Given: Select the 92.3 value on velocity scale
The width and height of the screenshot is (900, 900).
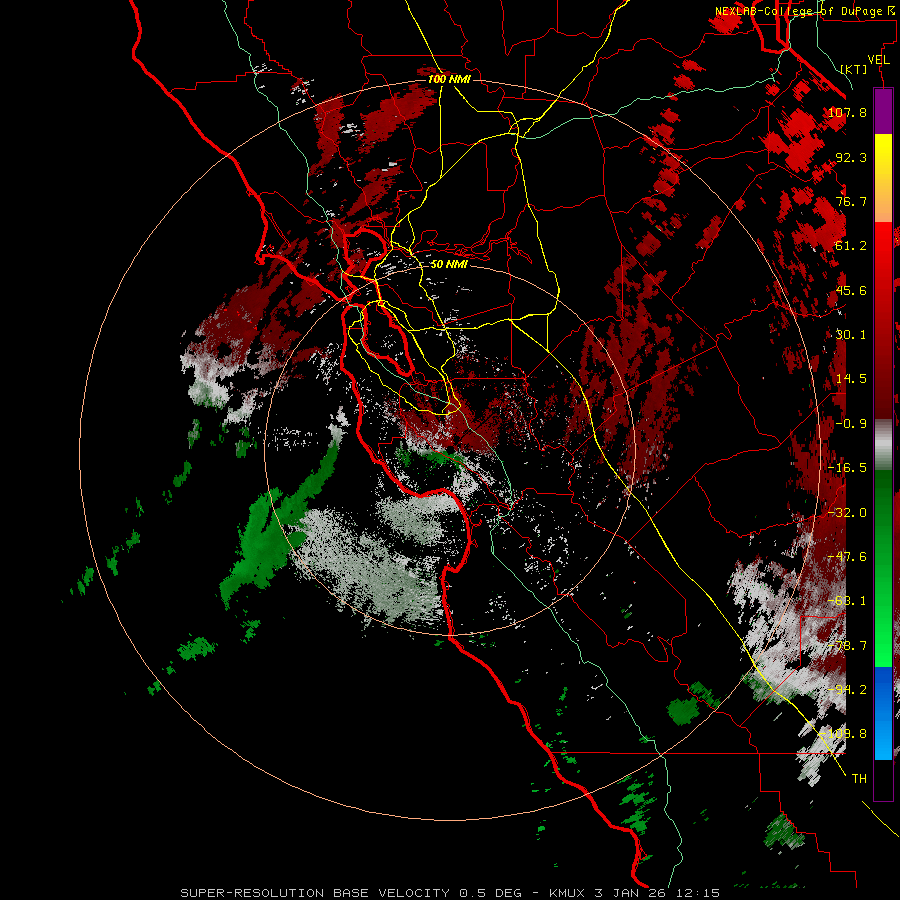Looking at the screenshot, I should (x=851, y=157).
